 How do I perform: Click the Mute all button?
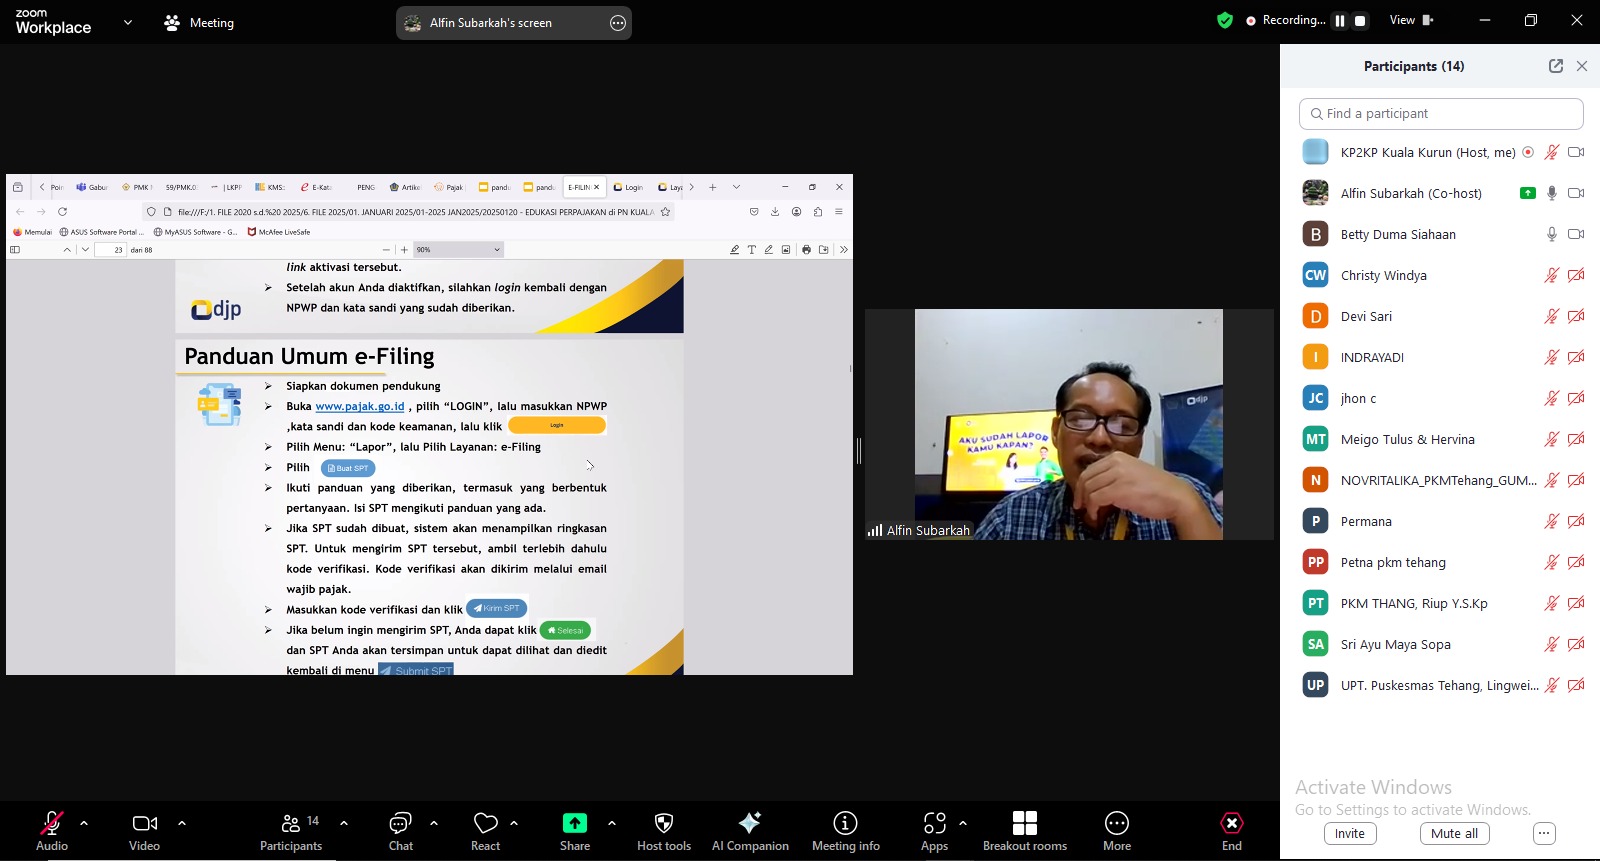coord(1454,833)
